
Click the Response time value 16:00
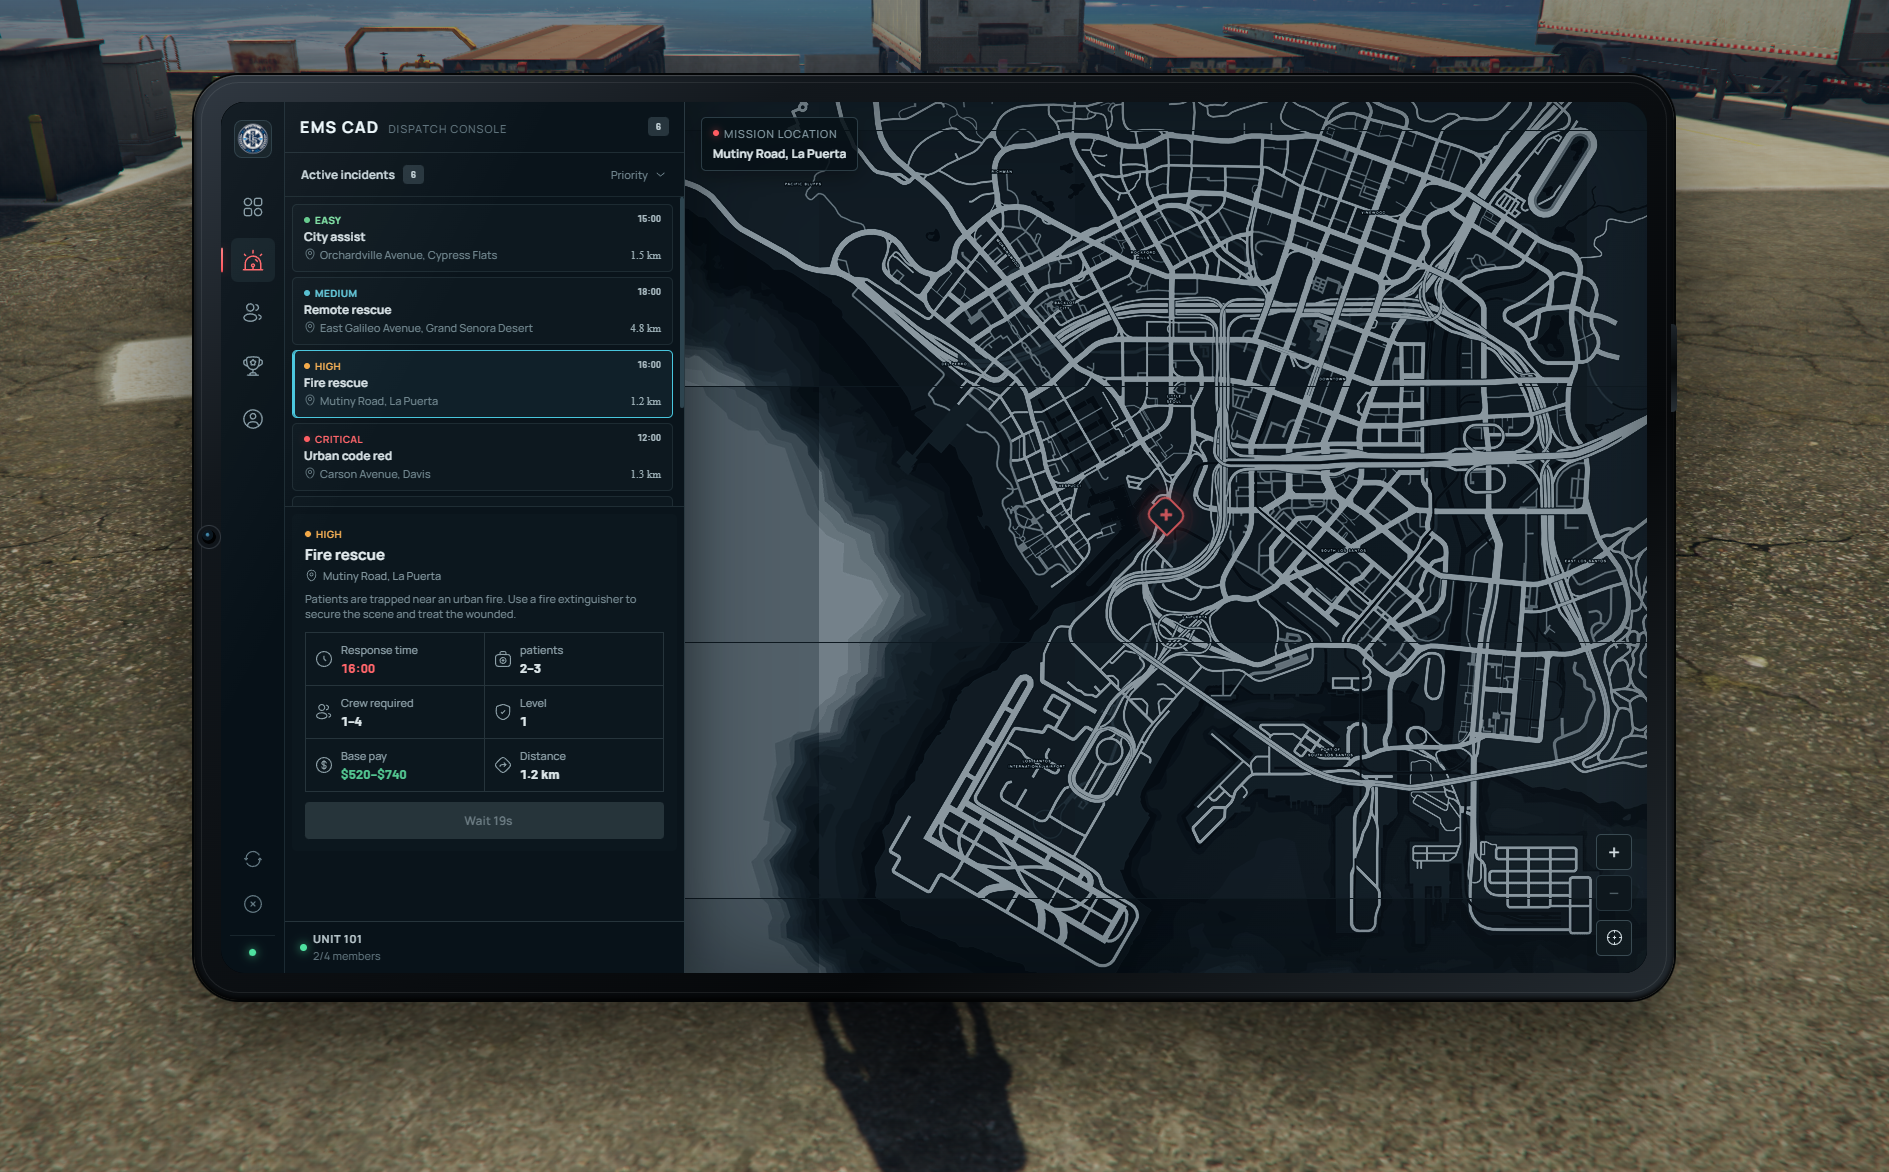[358, 669]
